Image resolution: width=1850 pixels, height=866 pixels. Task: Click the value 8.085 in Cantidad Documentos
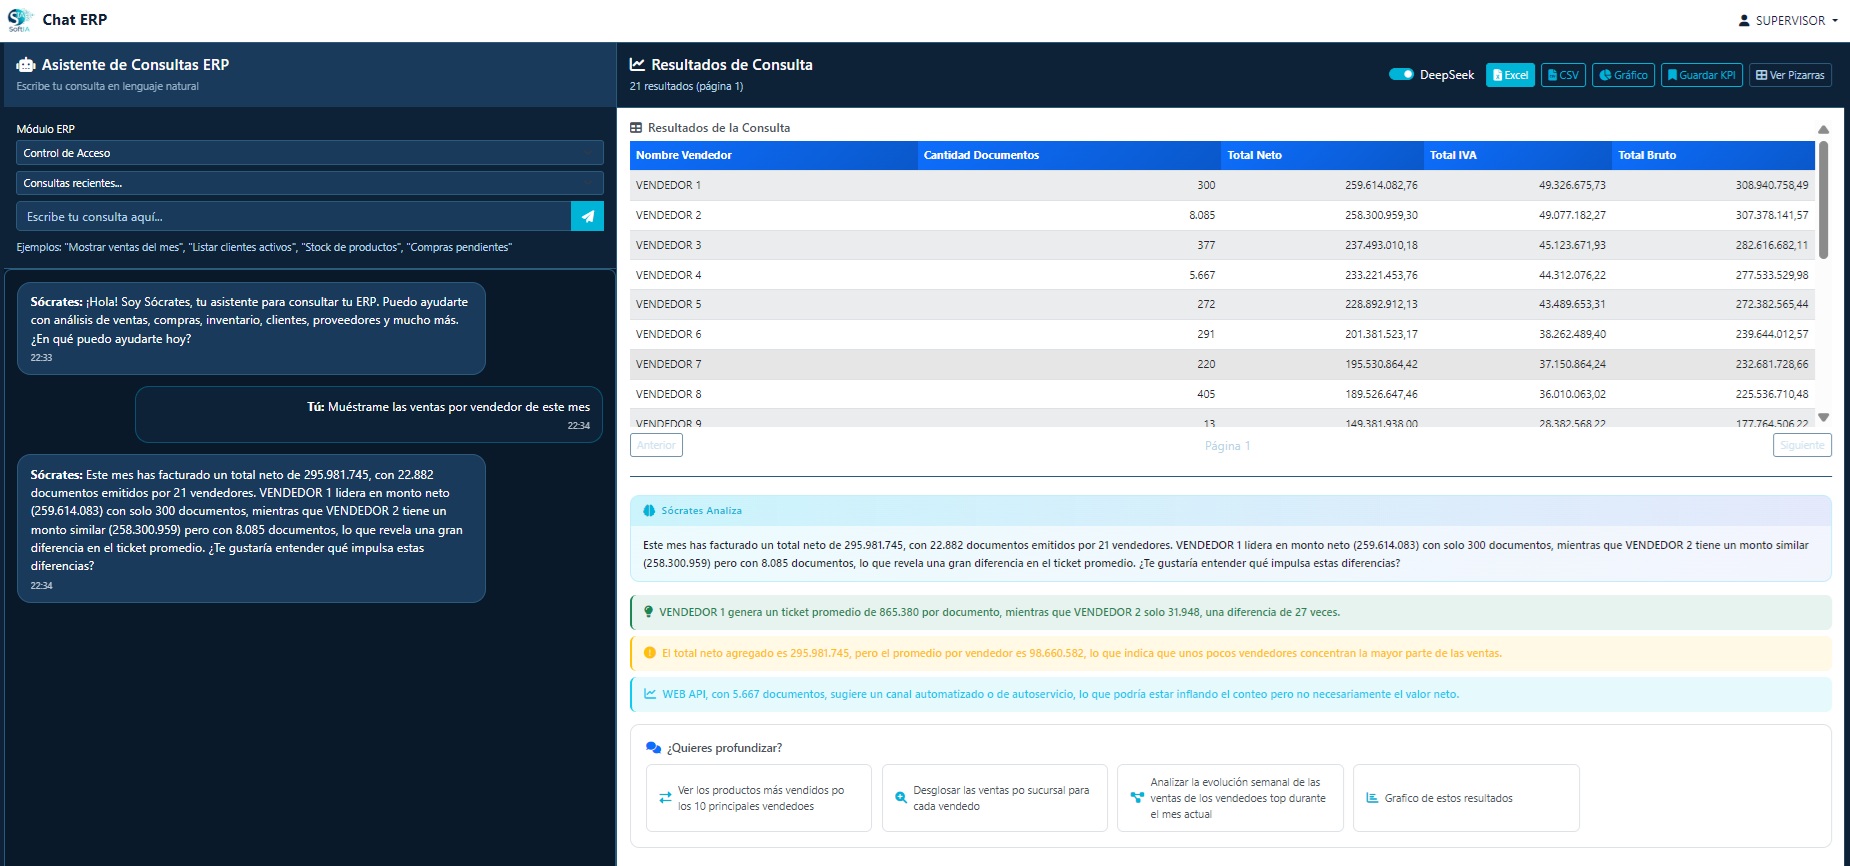1202,215
